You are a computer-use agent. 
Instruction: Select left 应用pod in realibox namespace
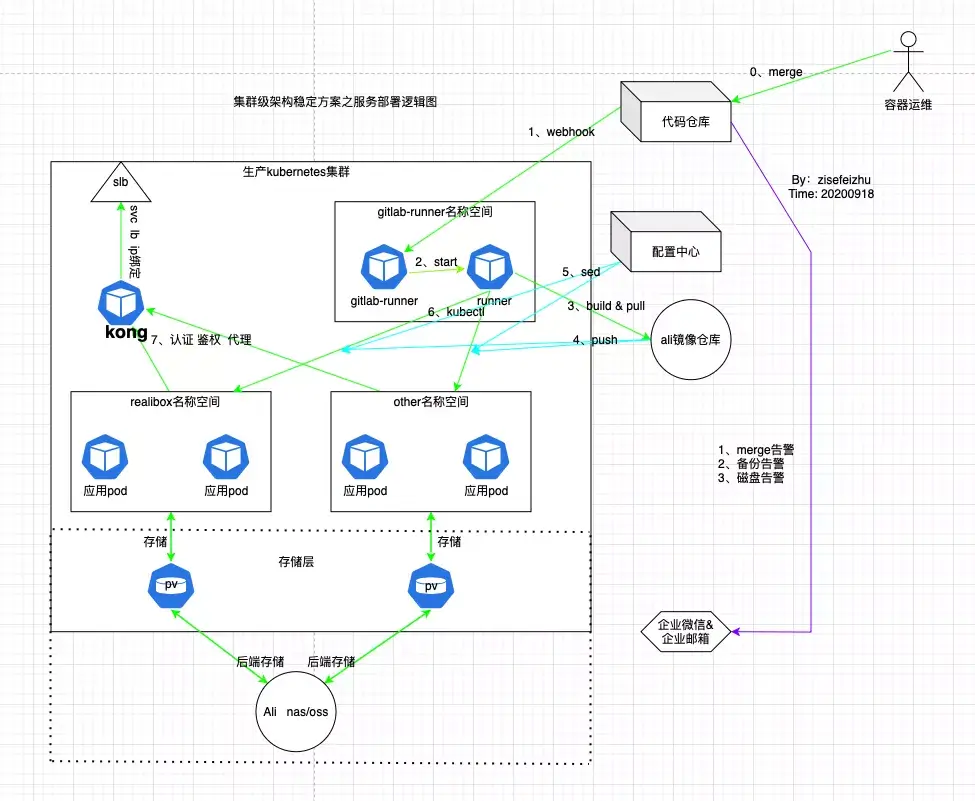tap(105, 457)
